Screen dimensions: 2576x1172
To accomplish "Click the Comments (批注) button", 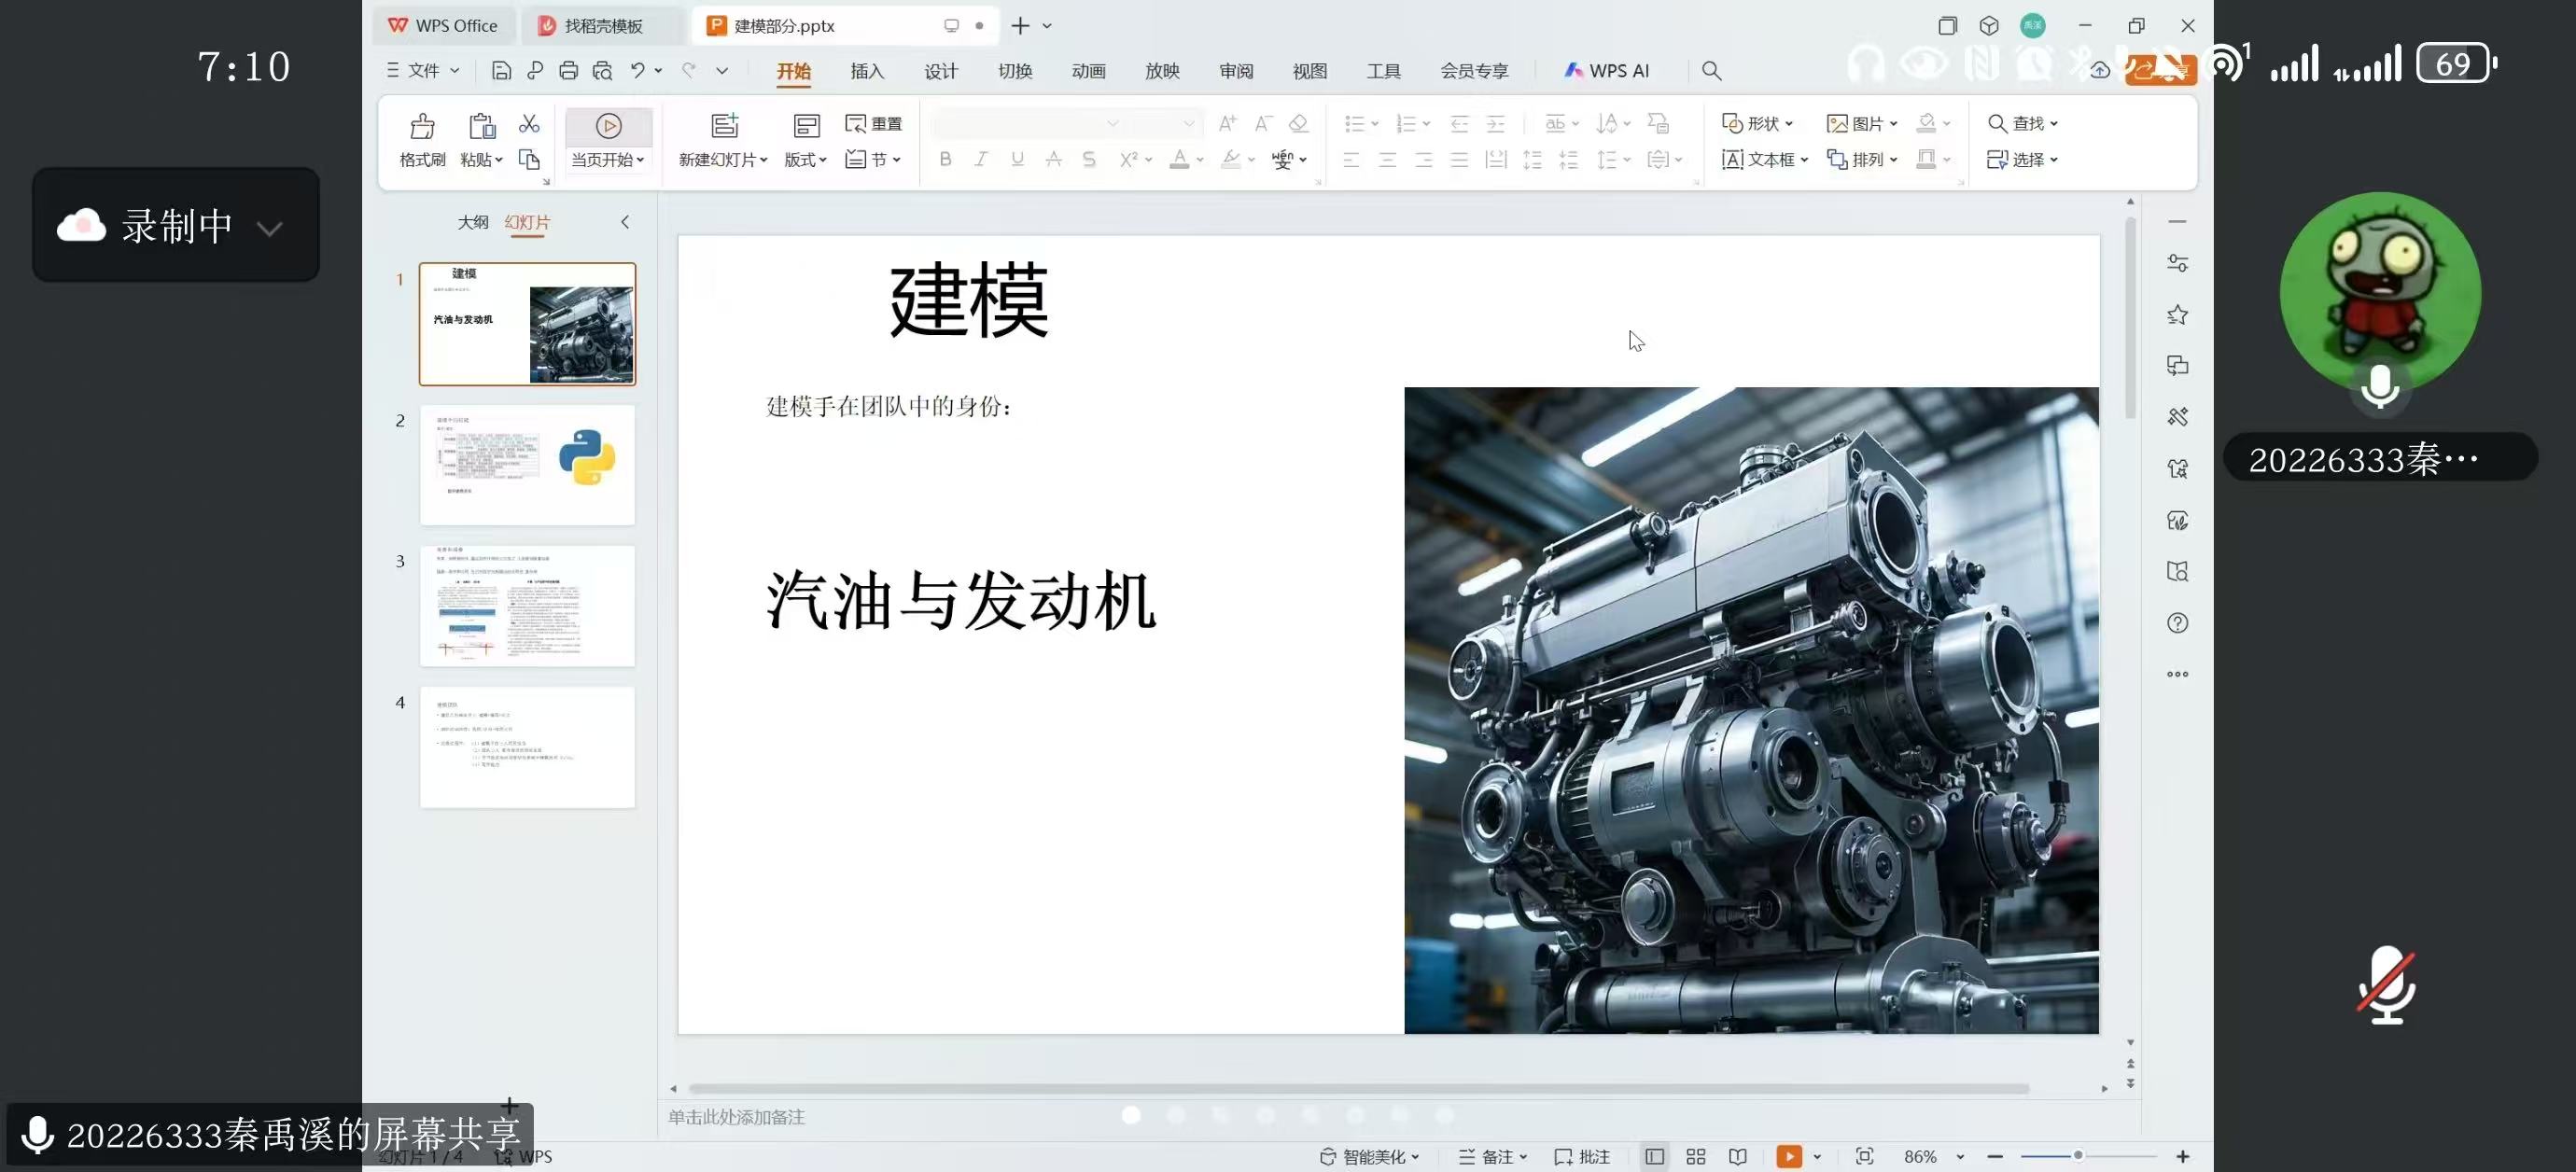I will (x=1582, y=1156).
